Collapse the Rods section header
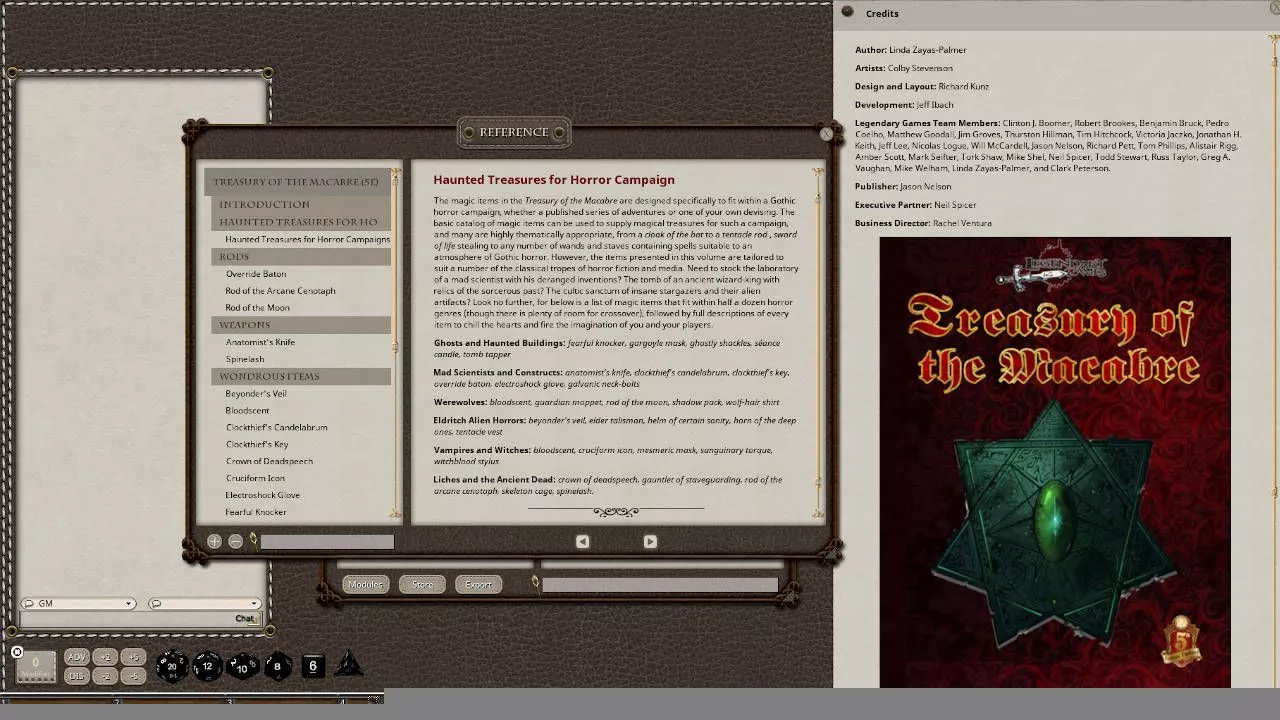This screenshot has width=1280, height=720. pyautogui.click(x=301, y=257)
